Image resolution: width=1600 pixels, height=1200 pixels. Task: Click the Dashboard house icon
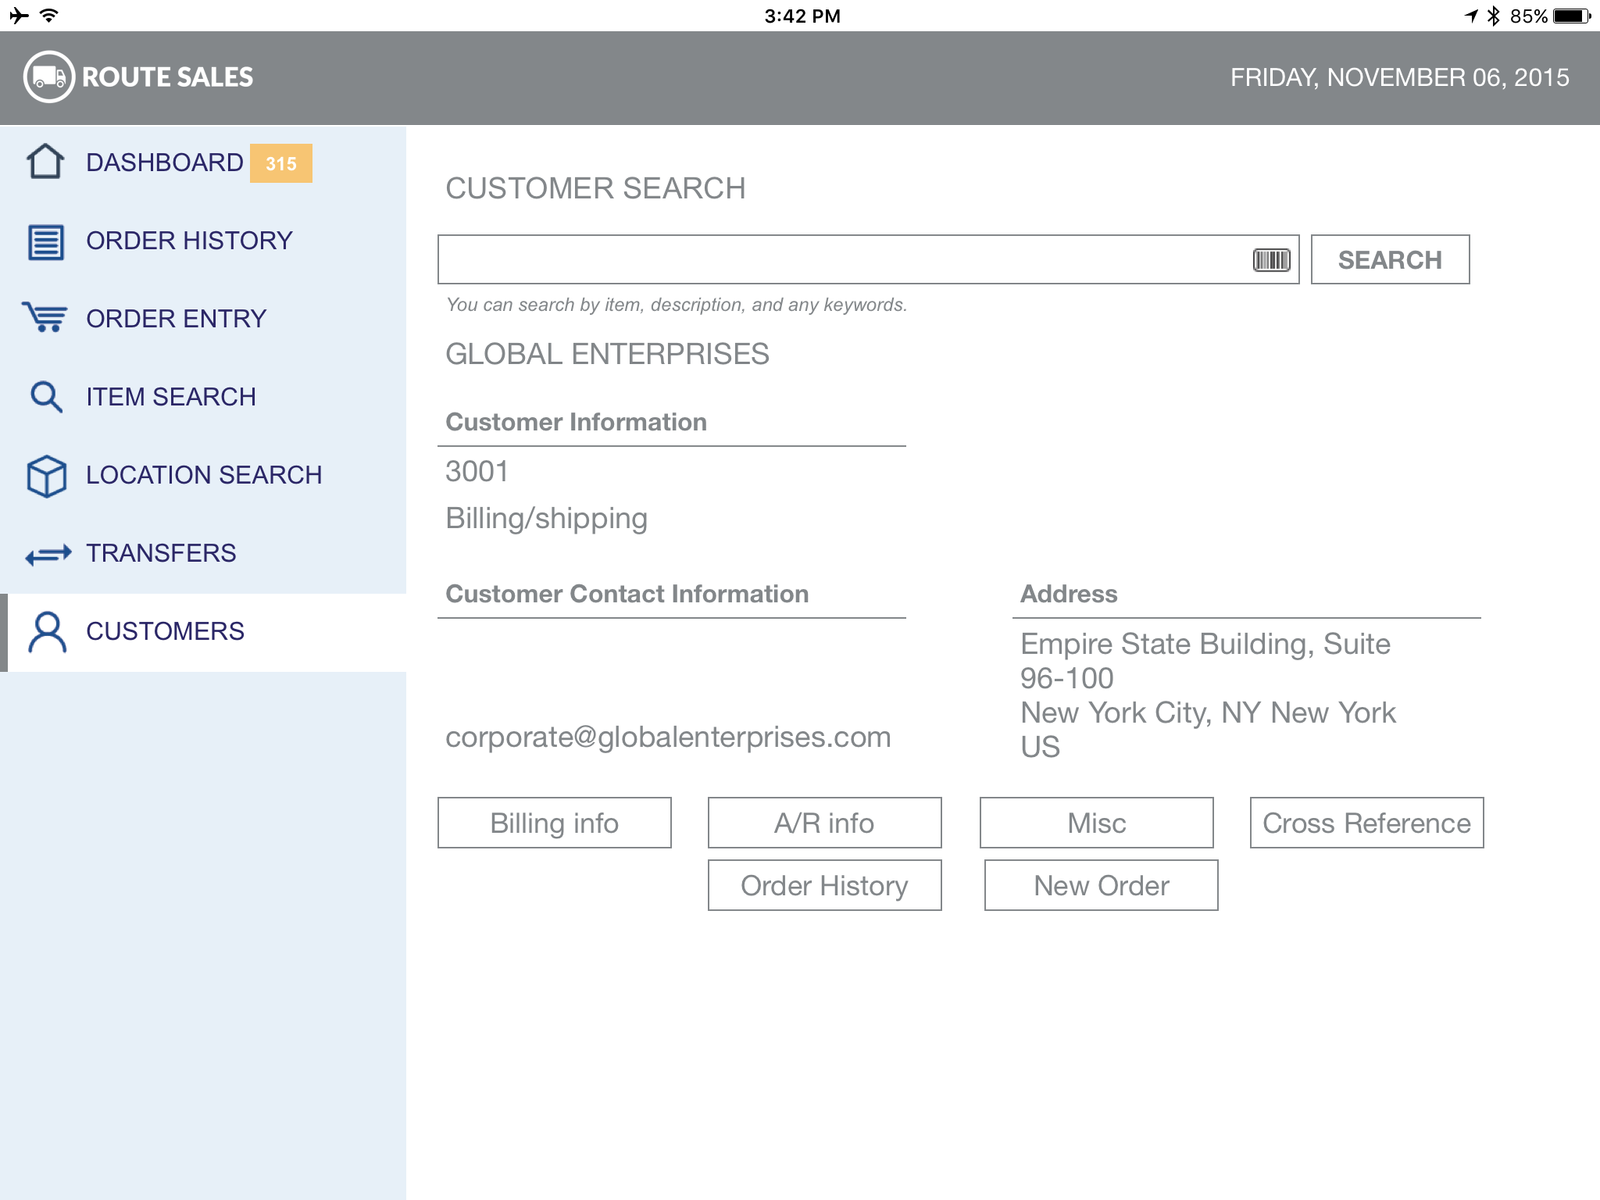(x=46, y=162)
